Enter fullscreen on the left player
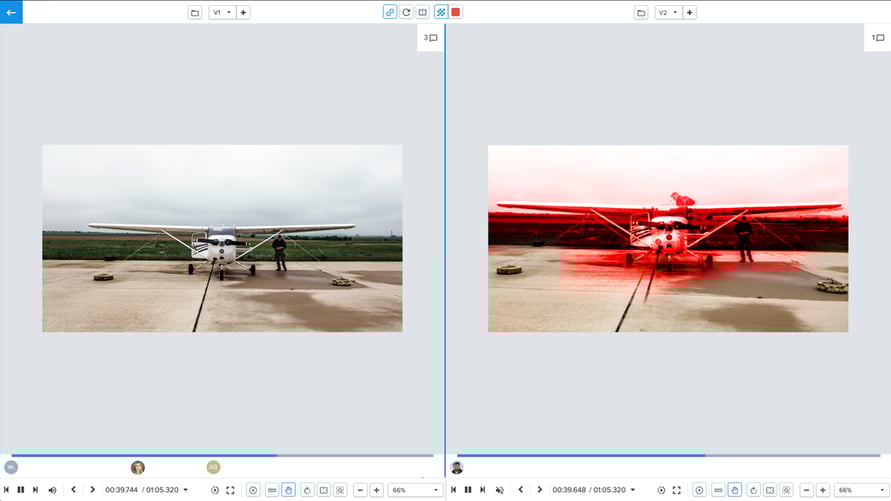The width and height of the screenshot is (891, 501). 230,490
